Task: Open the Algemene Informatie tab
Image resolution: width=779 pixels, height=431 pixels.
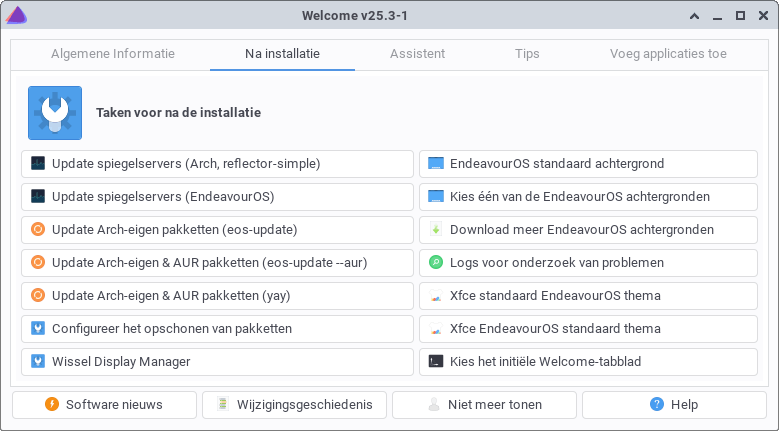Action: coord(113,54)
